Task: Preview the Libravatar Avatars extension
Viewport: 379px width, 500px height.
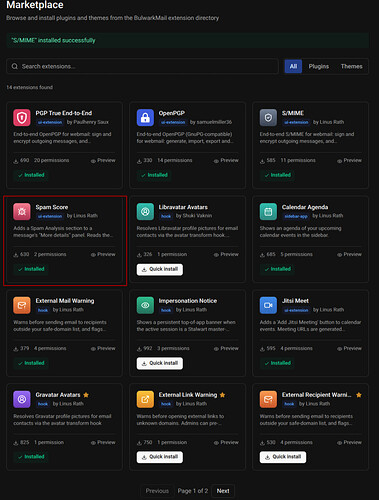Action: pos(226,254)
